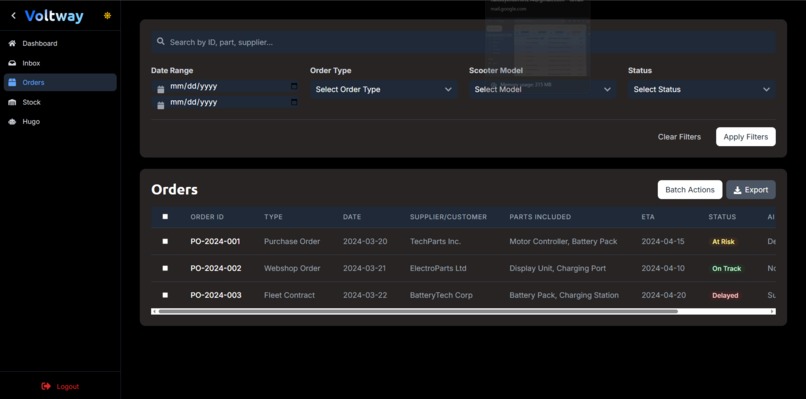Screen dimensions: 806x399
Task: Click supplier TechParts Inc.
Action: click(435, 241)
